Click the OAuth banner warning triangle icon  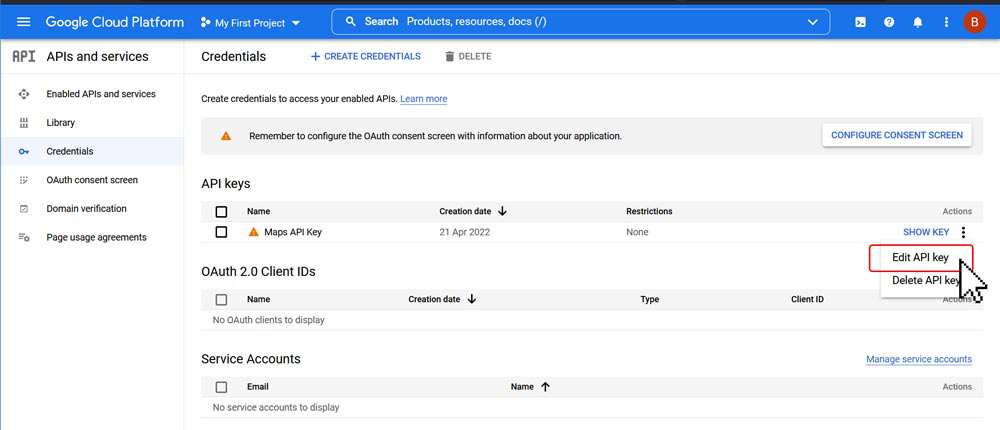tap(226, 136)
